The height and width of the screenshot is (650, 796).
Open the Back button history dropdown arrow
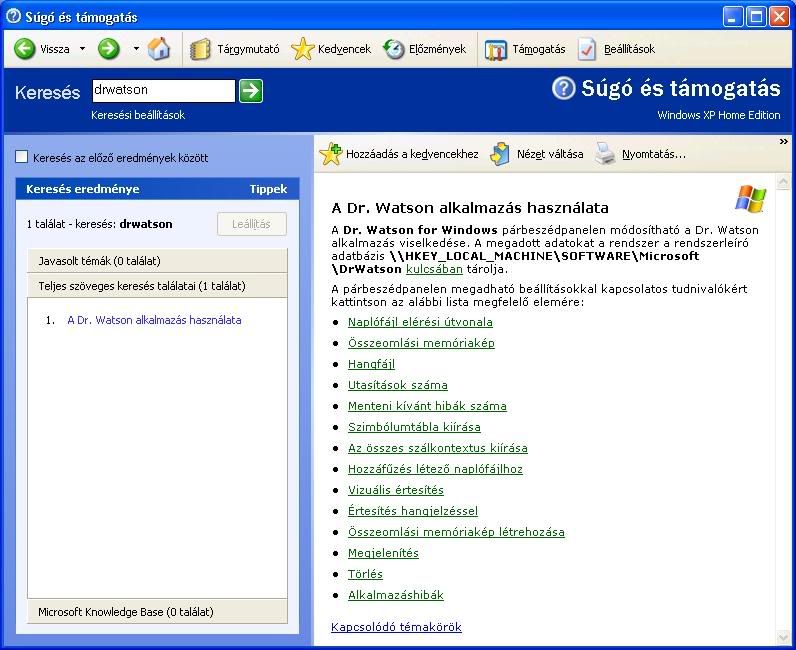point(82,49)
